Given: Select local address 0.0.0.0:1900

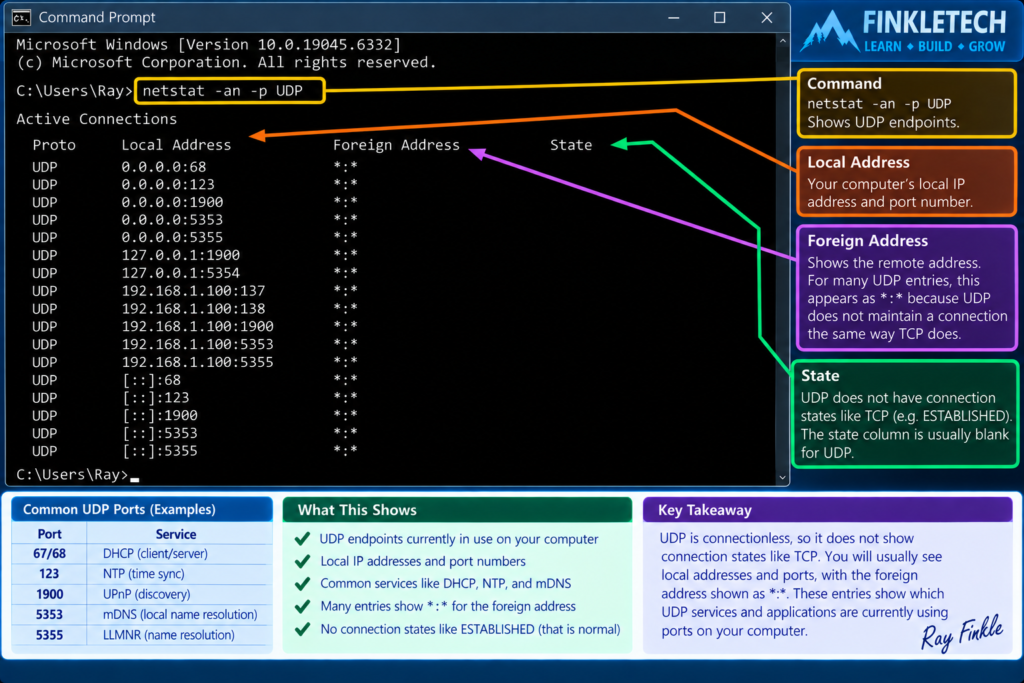Looking at the screenshot, I should tap(172, 202).
